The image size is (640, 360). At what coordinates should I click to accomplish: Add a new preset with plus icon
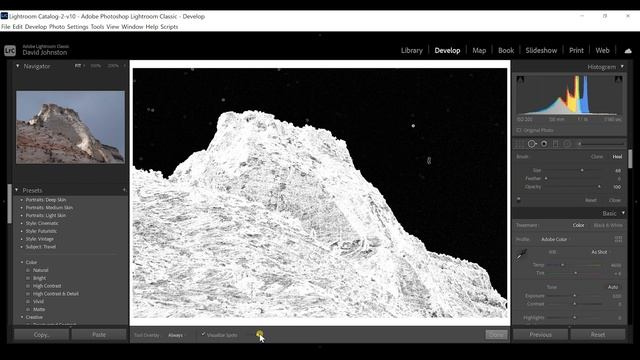tap(124, 190)
